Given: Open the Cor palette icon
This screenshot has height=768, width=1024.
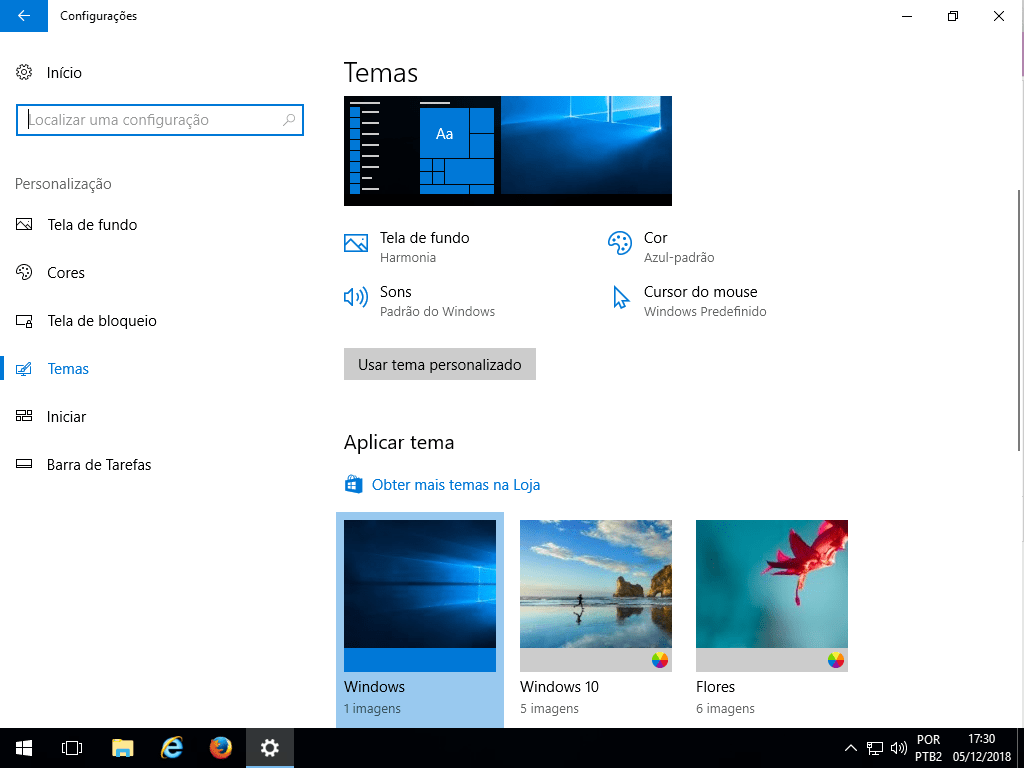Looking at the screenshot, I should tap(620, 243).
